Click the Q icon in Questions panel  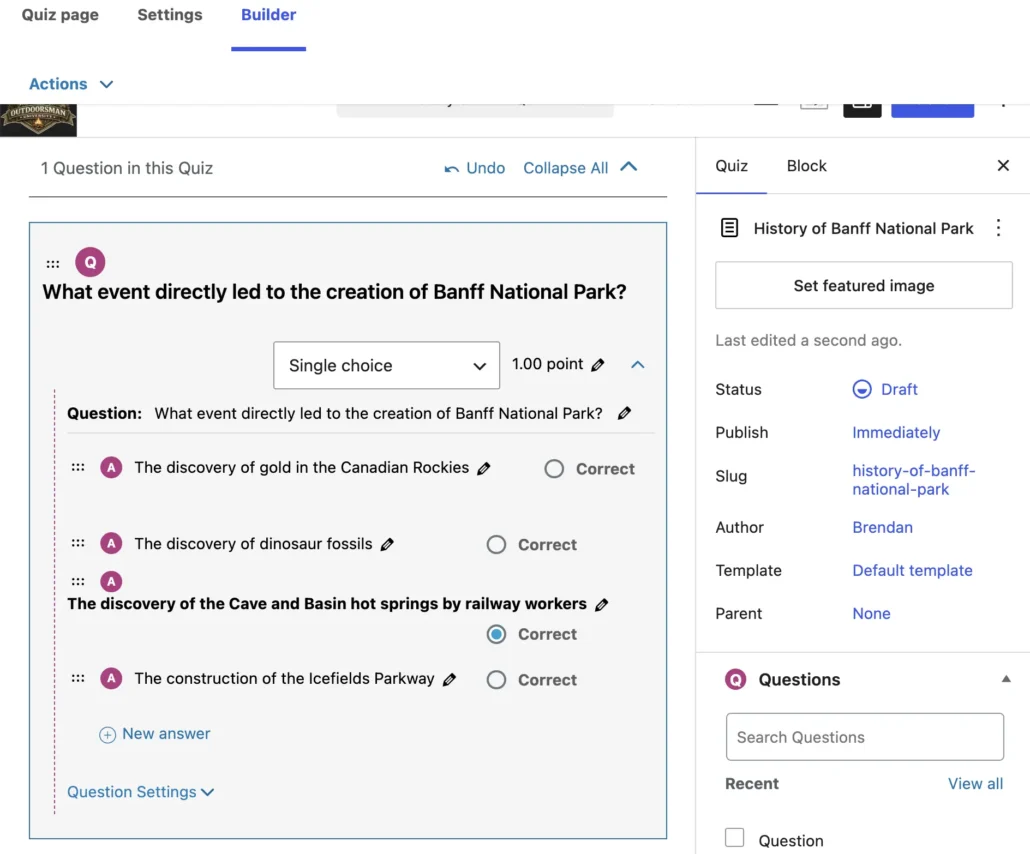click(x=735, y=679)
